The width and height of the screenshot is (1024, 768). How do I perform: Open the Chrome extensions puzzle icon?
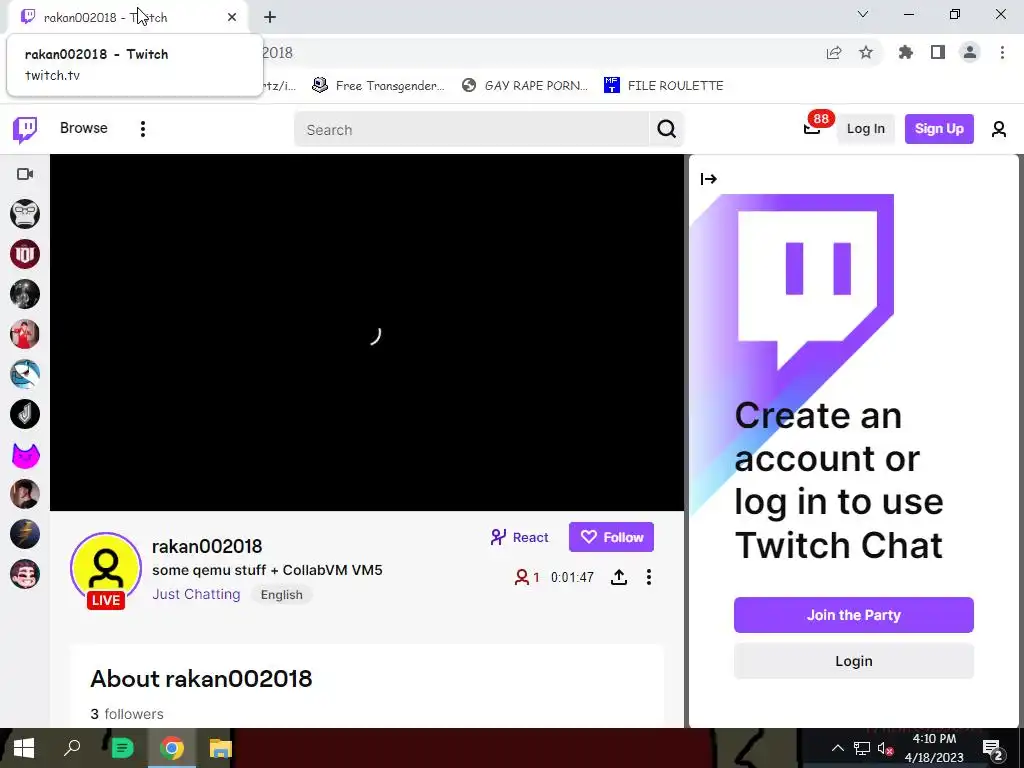(x=906, y=52)
